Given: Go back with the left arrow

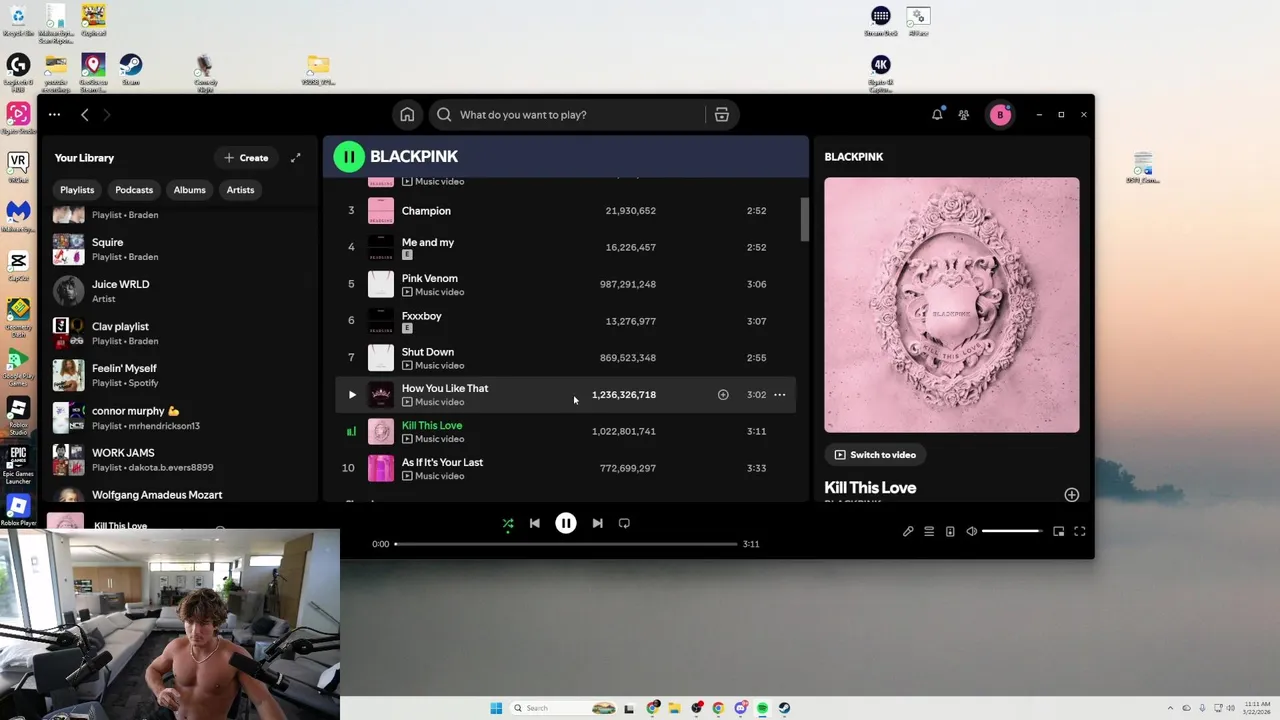Looking at the screenshot, I should tap(85, 115).
